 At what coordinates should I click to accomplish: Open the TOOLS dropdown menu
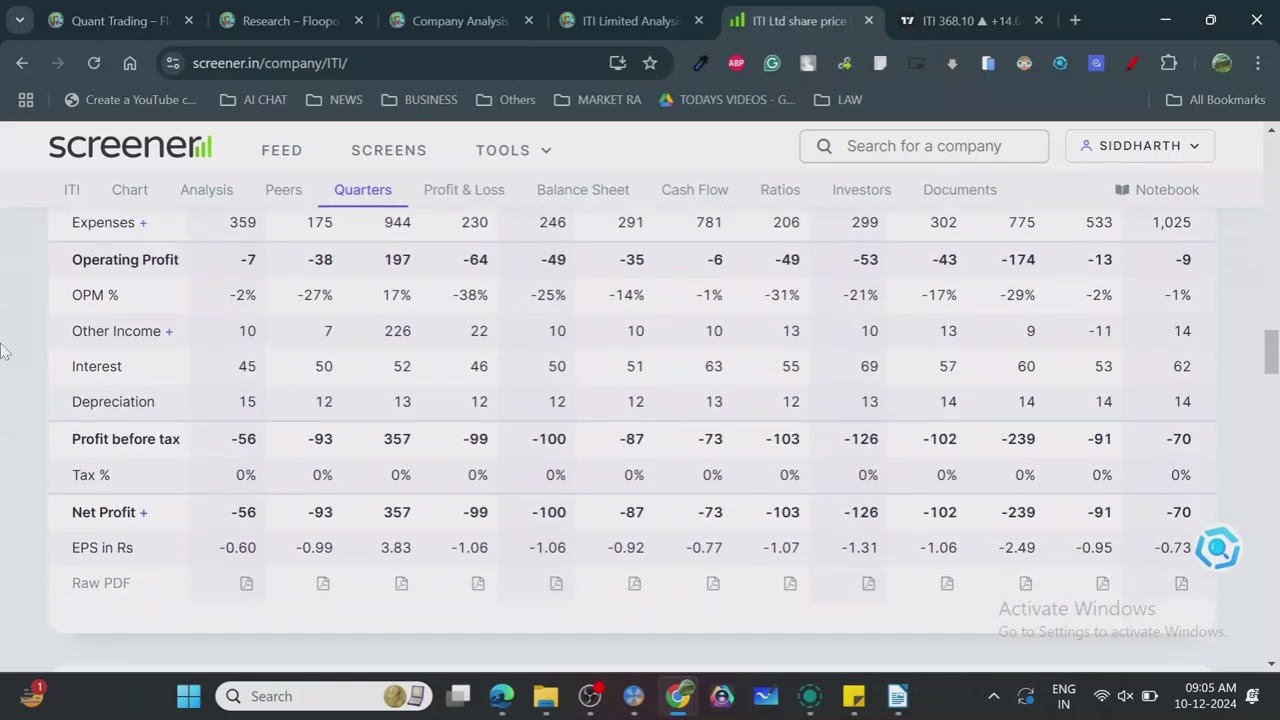pyautogui.click(x=514, y=150)
